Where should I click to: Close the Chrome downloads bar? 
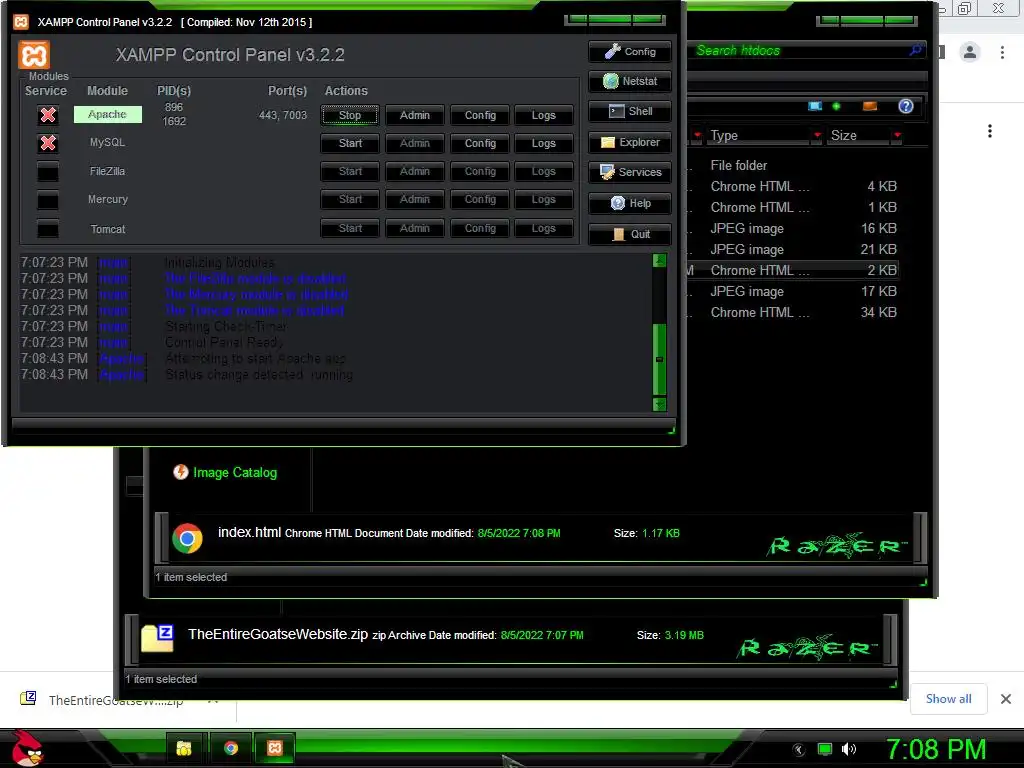[1006, 699]
